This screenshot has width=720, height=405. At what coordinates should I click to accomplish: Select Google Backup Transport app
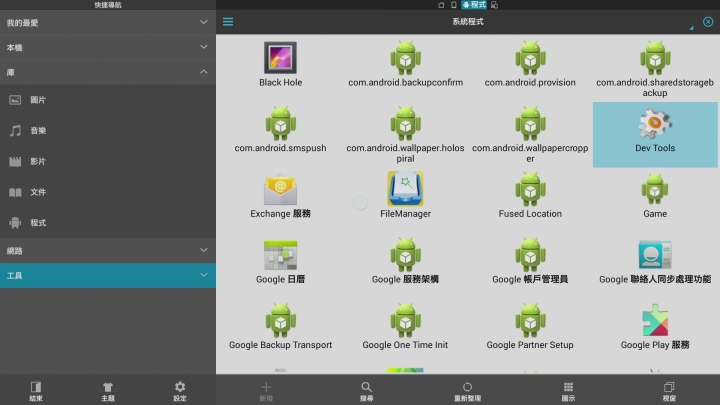point(280,327)
